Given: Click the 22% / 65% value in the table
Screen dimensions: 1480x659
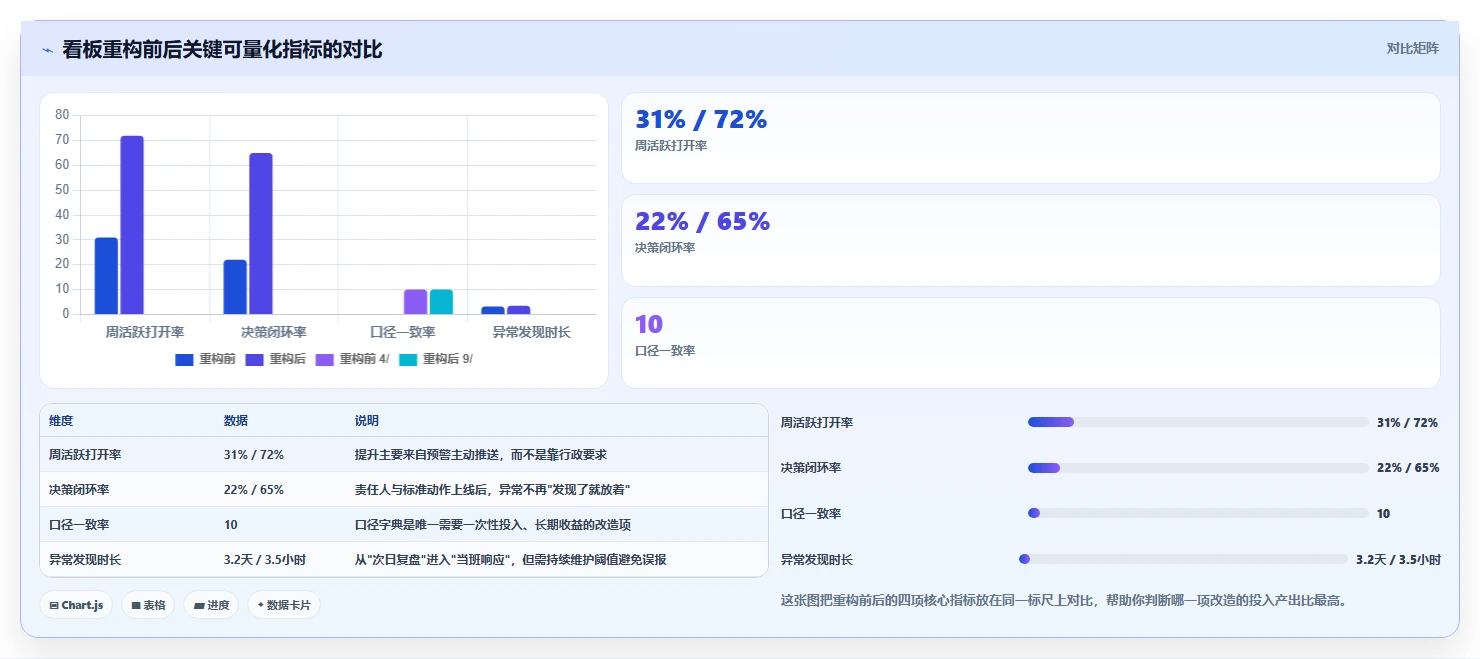Looking at the screenshot, I should [x=254, y=490].
